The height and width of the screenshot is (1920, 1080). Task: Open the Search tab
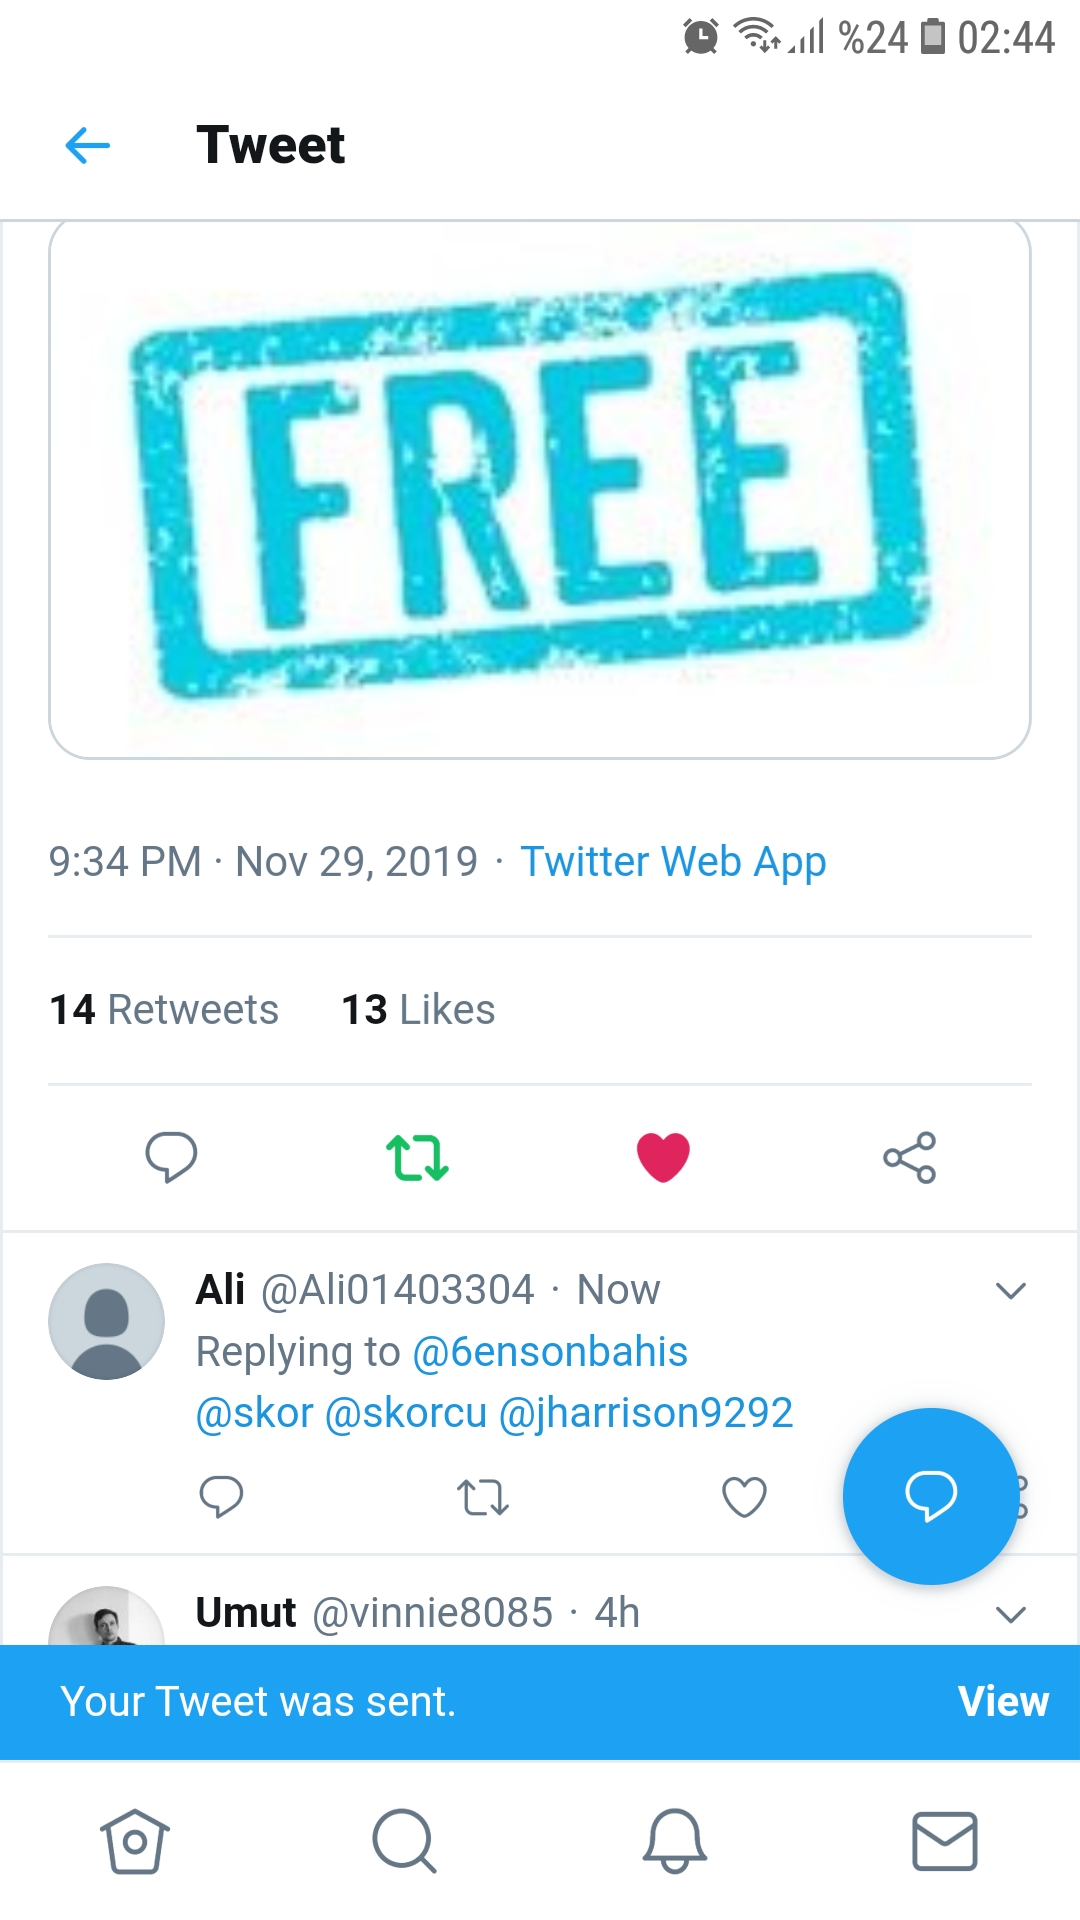click(x=404, y=1841)
